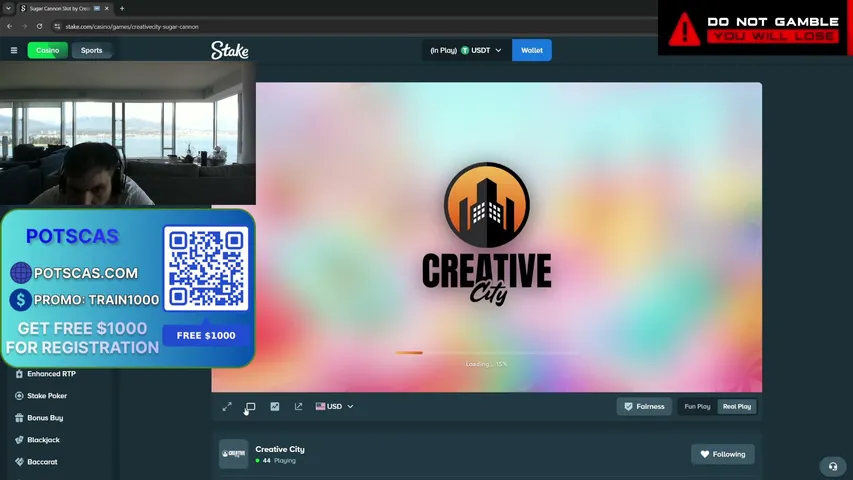Viewport: 853px width, 480px height.
Task: Unfollow Creative City via Following button
Action: point(722,454)
